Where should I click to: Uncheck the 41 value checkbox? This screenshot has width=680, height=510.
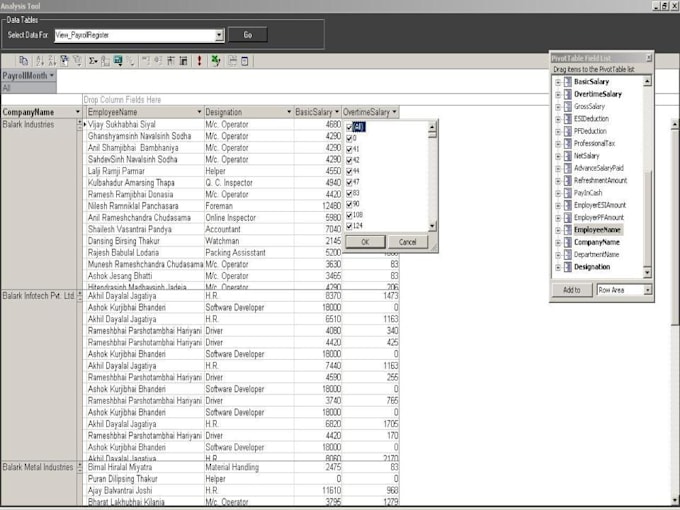point(350,149)
